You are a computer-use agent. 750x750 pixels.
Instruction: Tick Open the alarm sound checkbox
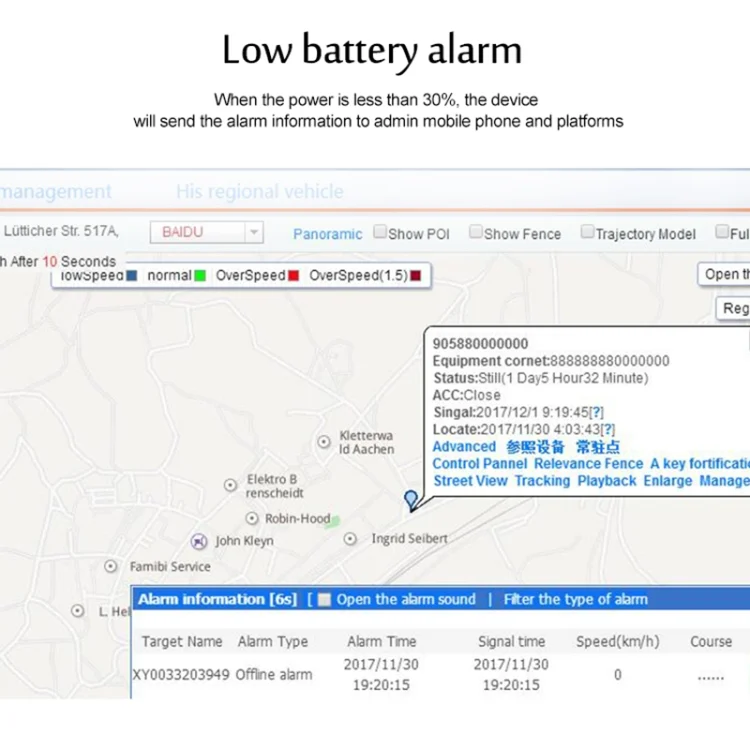pyautogui.click(x=324, y=600)
